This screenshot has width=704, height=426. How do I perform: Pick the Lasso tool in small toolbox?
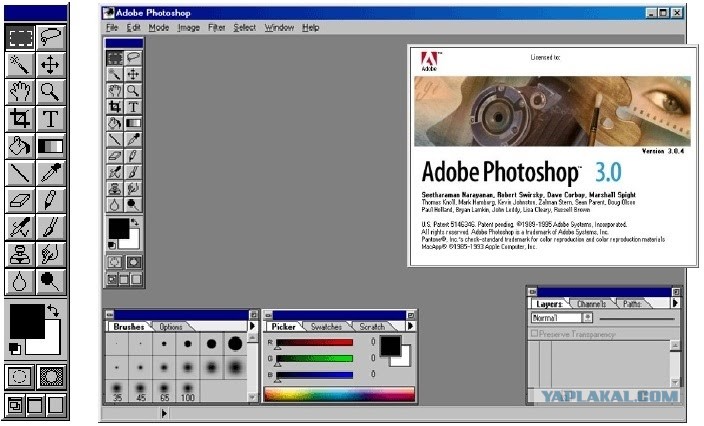coord(133,57)
